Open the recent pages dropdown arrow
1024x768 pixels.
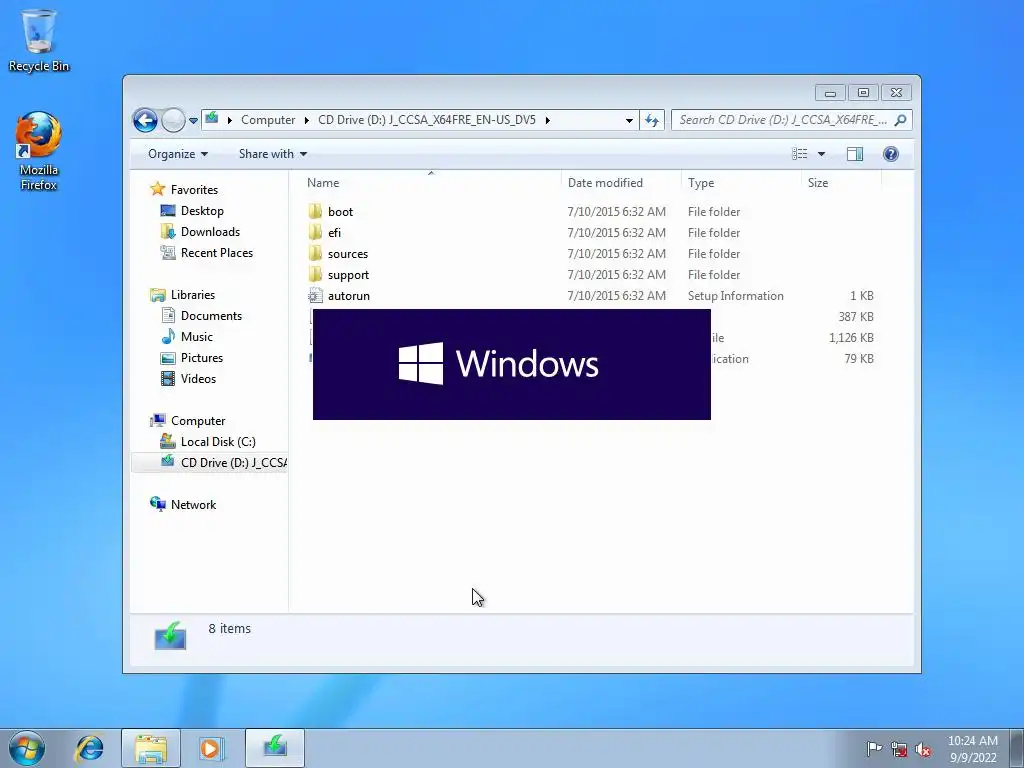pyautogui.click(x=193, y=120)
